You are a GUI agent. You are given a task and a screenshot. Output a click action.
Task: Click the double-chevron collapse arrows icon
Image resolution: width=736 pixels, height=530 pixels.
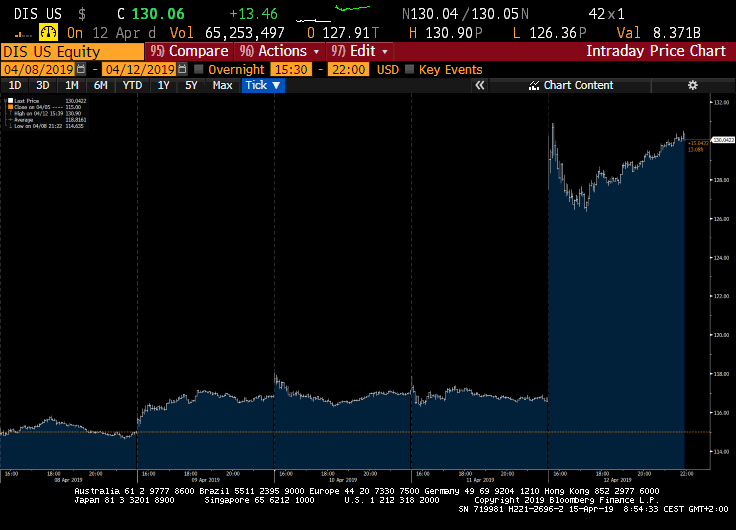point(479,85)
